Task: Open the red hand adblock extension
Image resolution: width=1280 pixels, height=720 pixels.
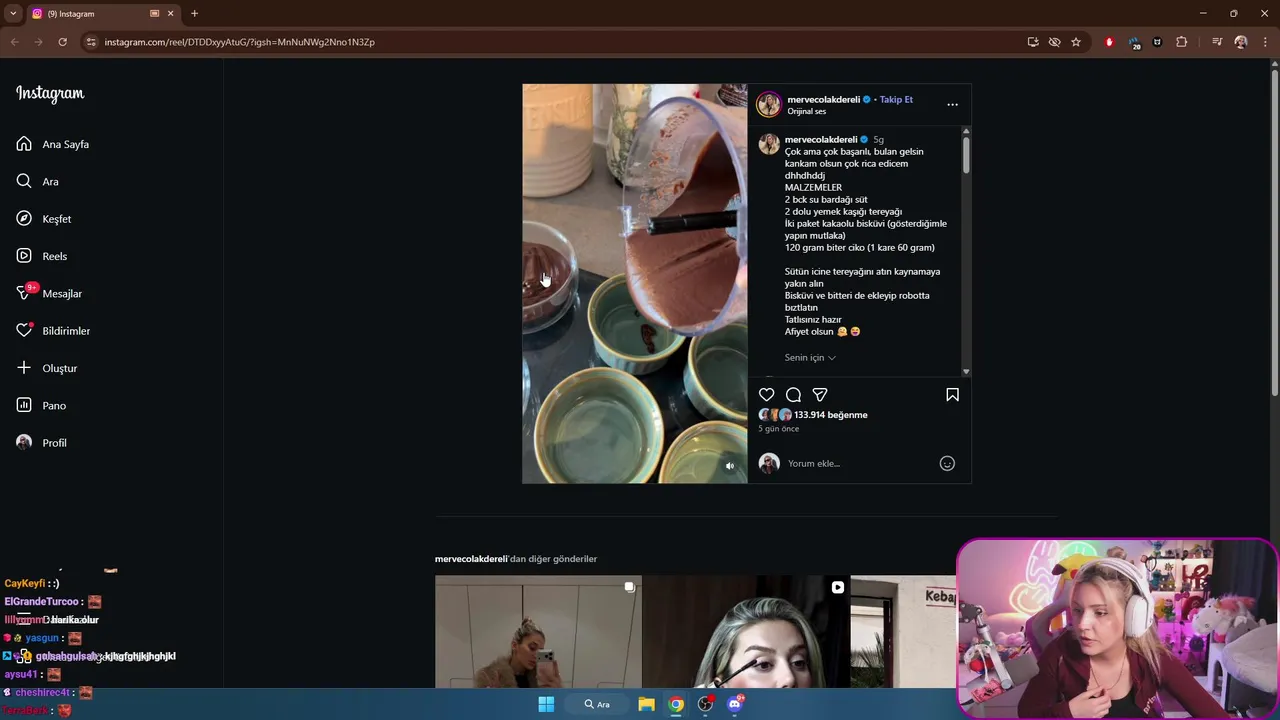Action: (x=1109, y=42)
